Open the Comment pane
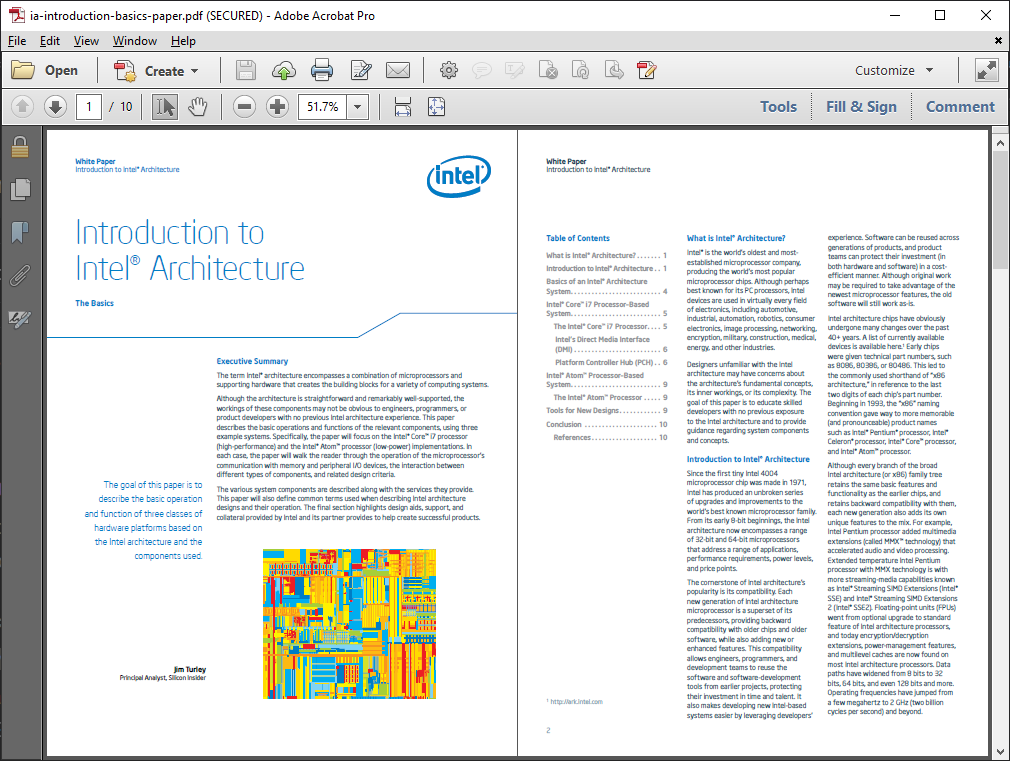The width and height of the screenshot is (1010, 761). 960,107
